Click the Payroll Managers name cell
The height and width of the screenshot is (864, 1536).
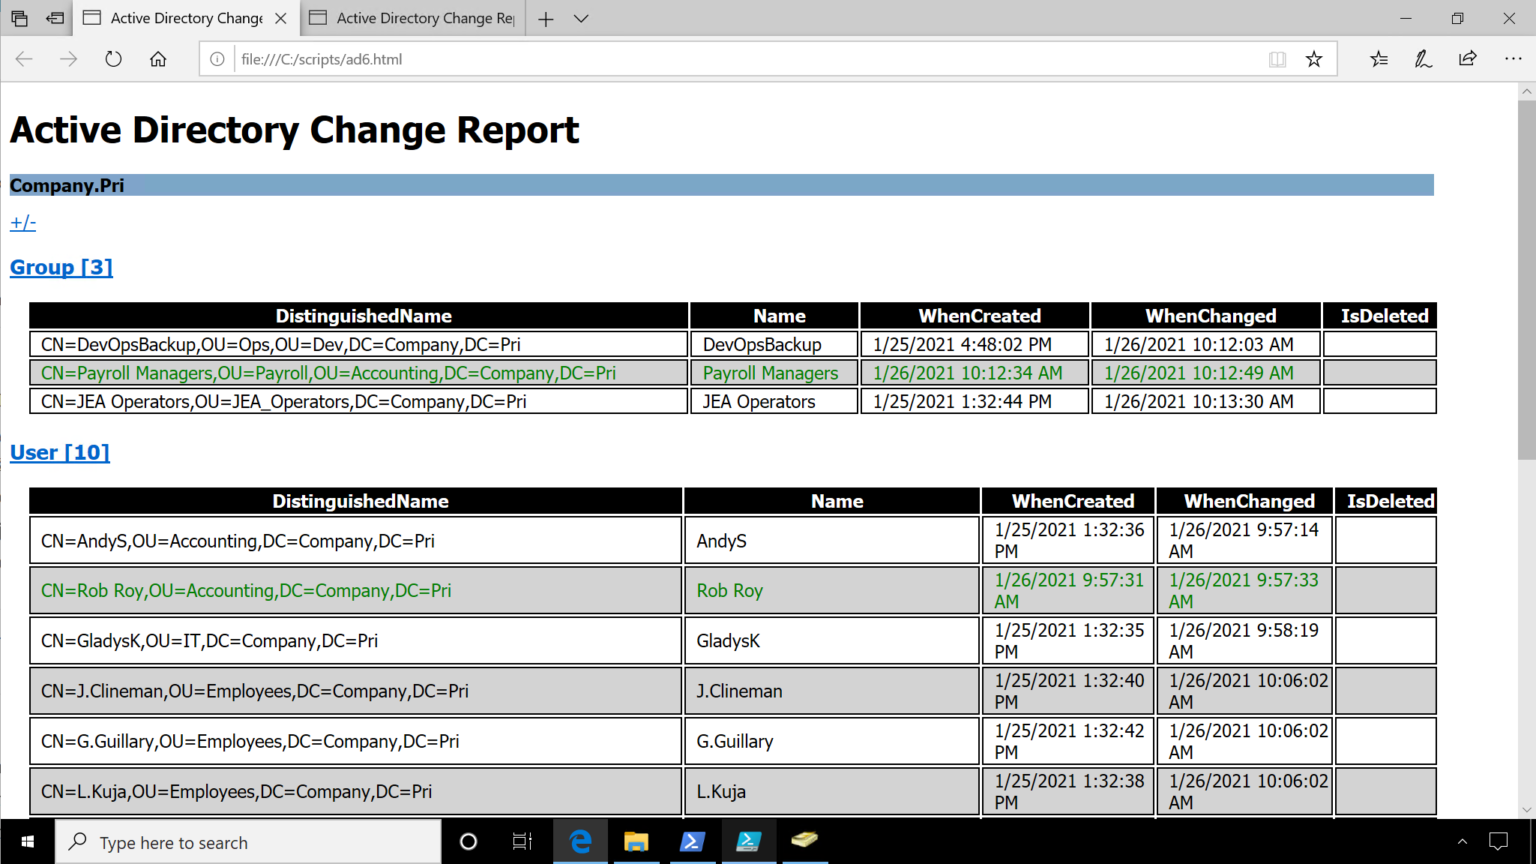tap(774, 373)
